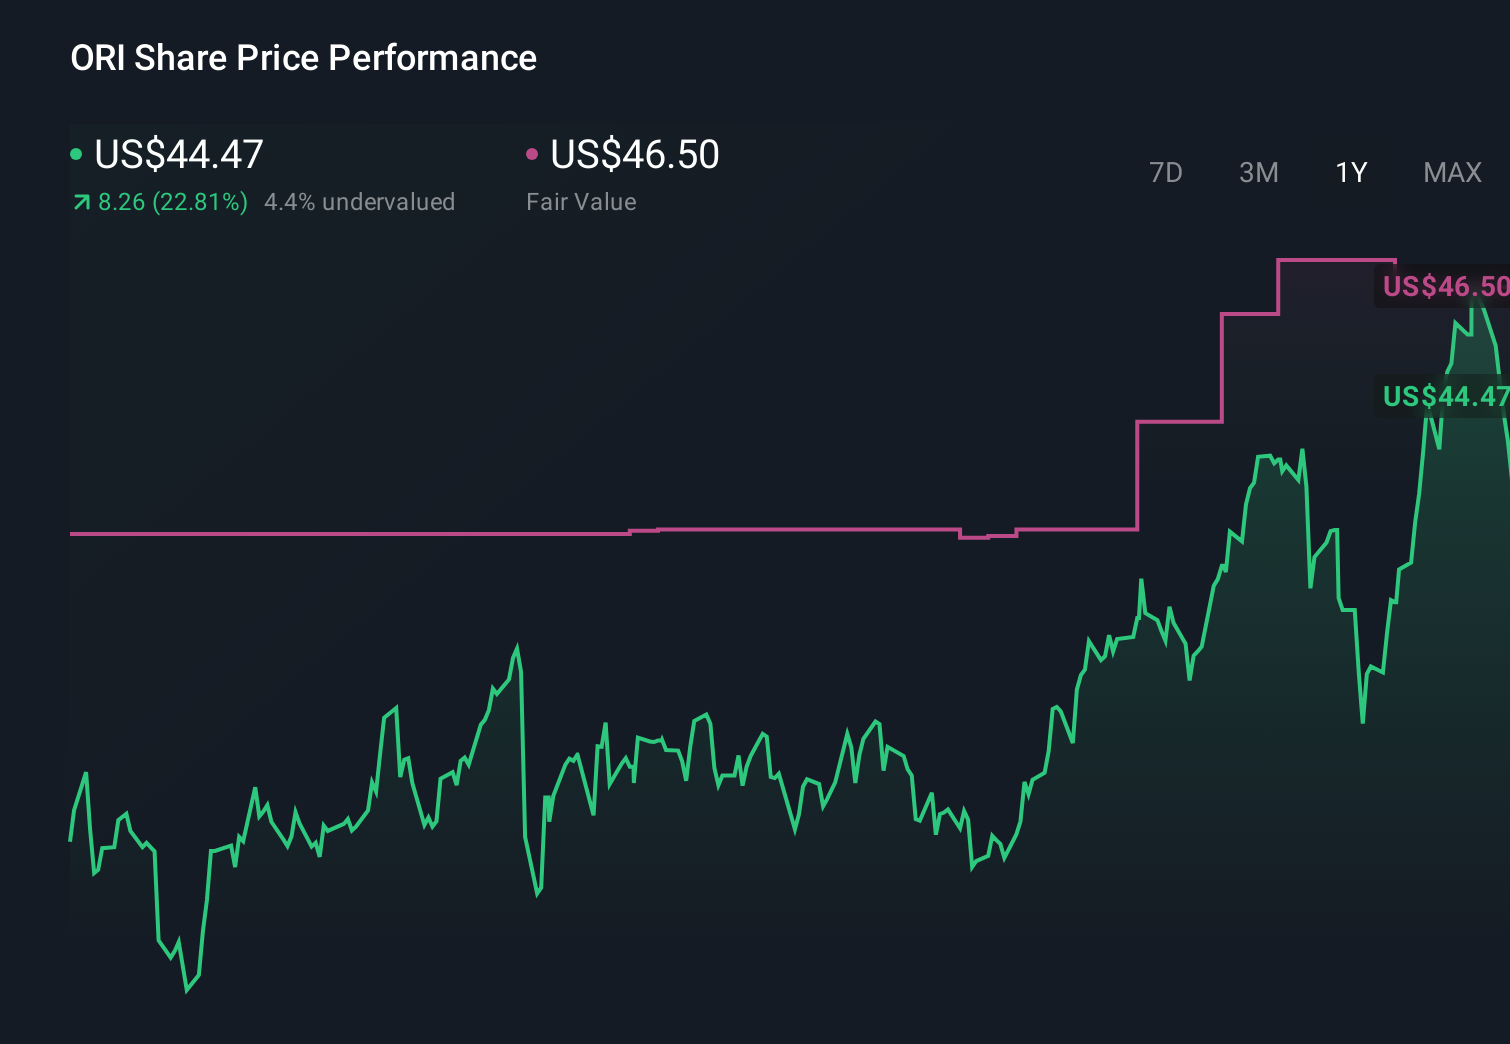The image size is (1510, 1044).
Task: Toggle the share price series visibility
Action: (76, 153)
